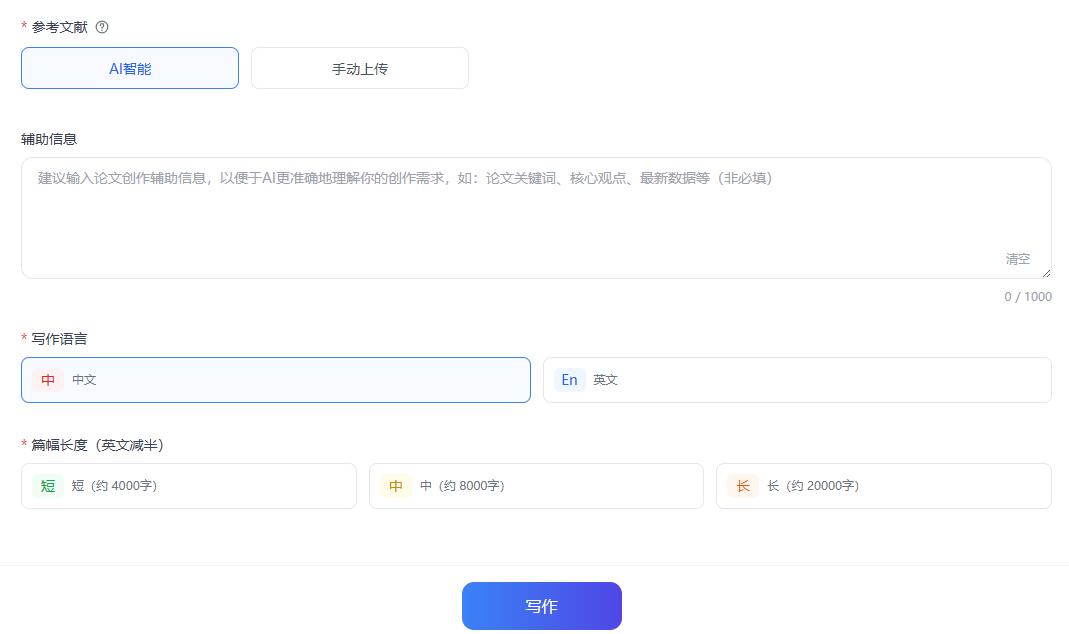The width and height of the screenshot is (1069, 634).
Task: Select the AI智能 reference option
Action: [130, 68]
